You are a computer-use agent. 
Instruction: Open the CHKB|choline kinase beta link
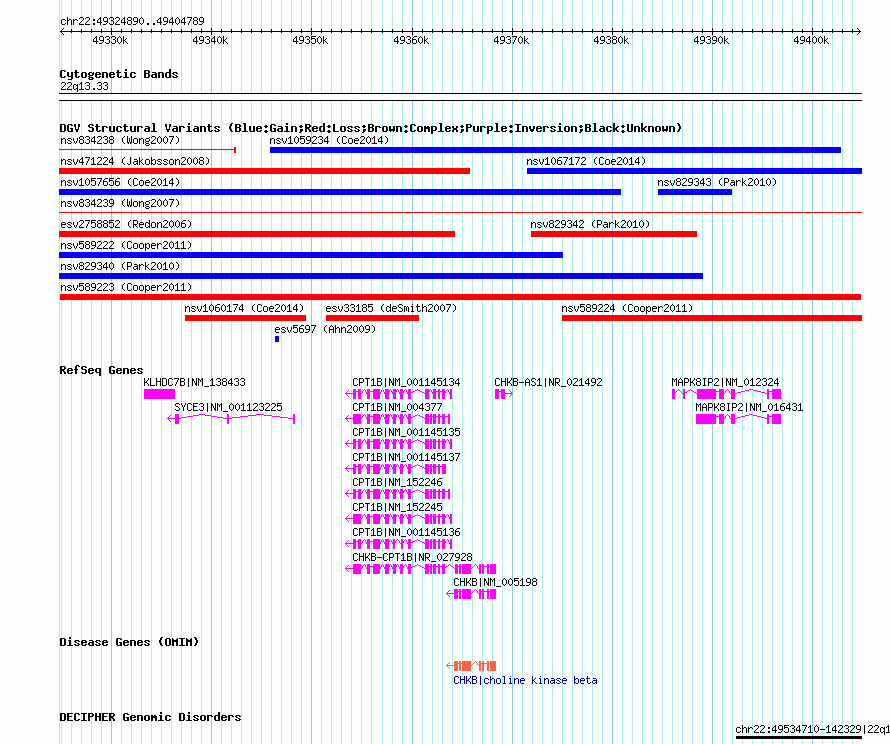click(525, 680)
